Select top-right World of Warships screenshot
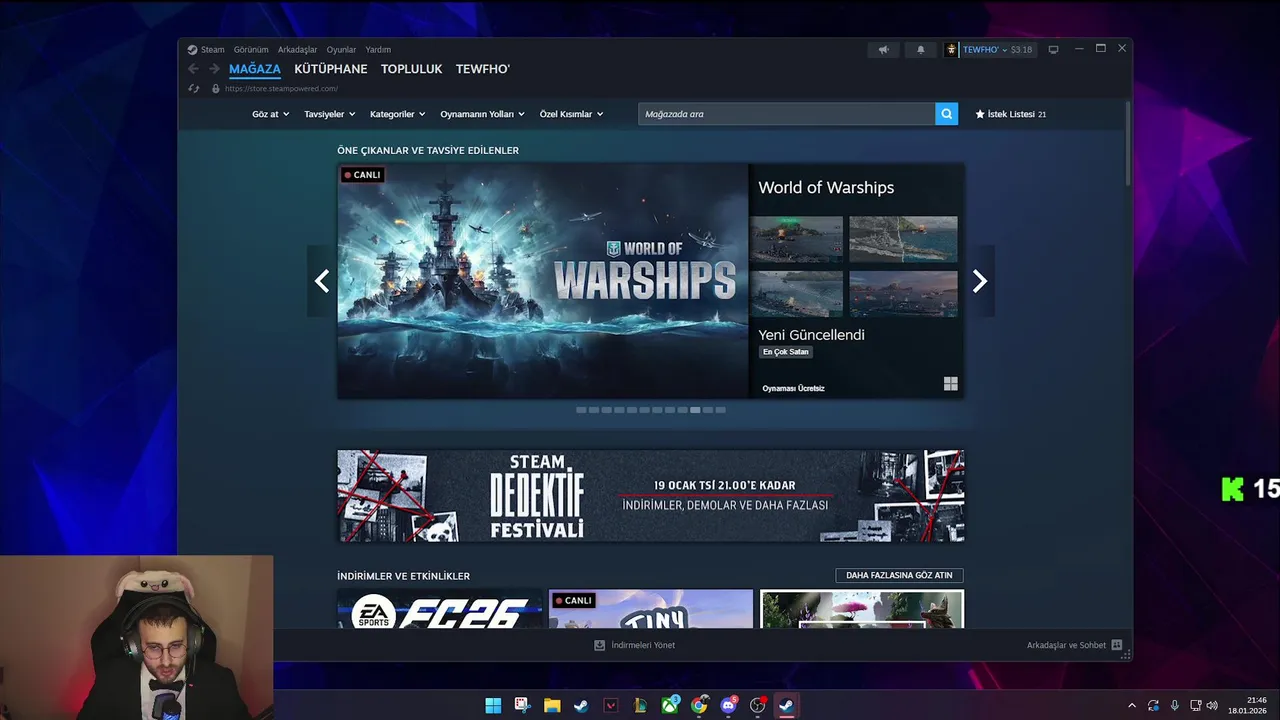The image size is (1280, 720). (903, 239)
